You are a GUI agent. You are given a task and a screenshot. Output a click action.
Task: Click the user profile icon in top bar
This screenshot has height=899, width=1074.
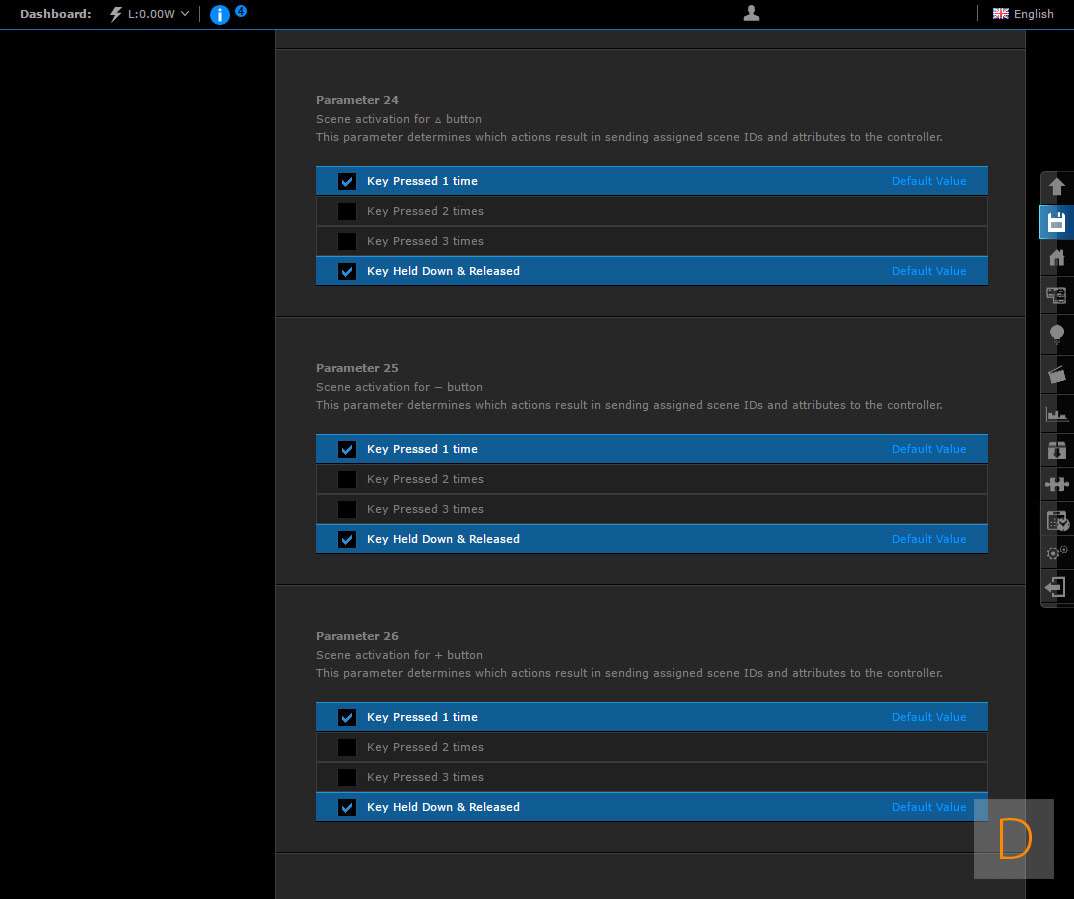(x=752, y=13)
